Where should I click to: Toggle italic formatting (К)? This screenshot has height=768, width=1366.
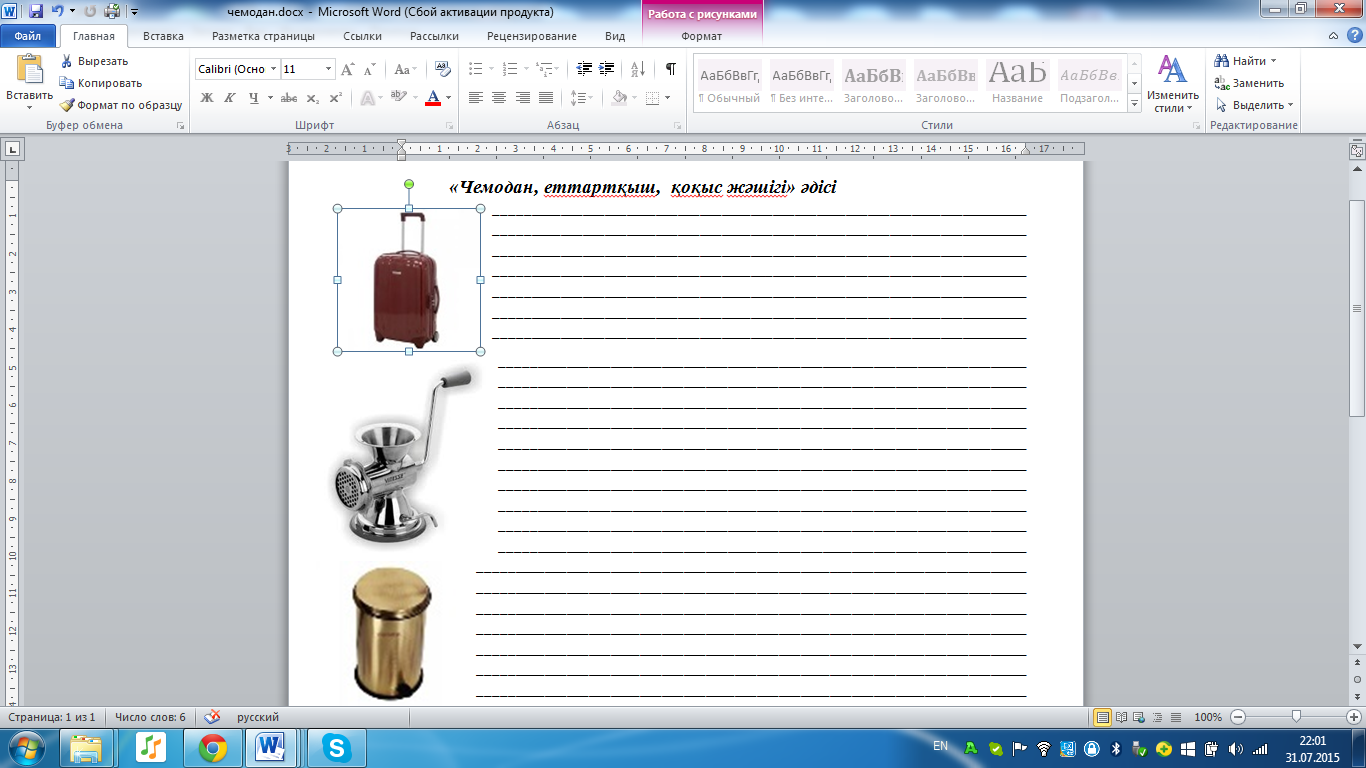pyautogui.click(x=230, y=98)
